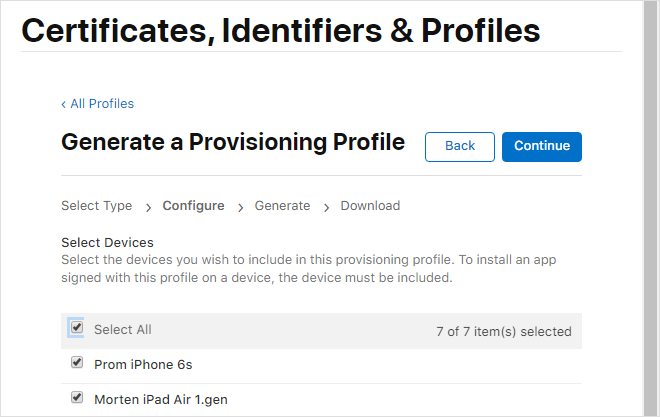Screen dimensions: 660x417
Task: Click the Select All label text
Action: [122, 330]
